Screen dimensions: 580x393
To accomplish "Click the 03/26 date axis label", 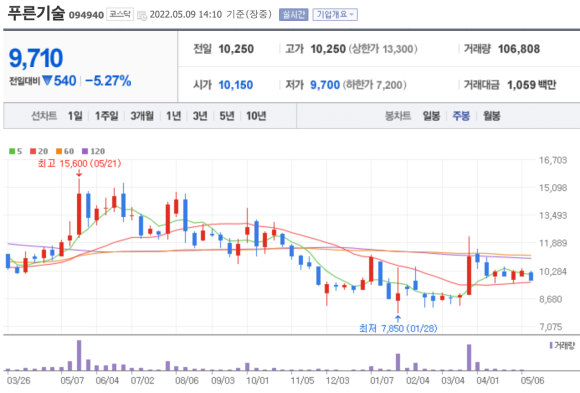I will 18,380.
